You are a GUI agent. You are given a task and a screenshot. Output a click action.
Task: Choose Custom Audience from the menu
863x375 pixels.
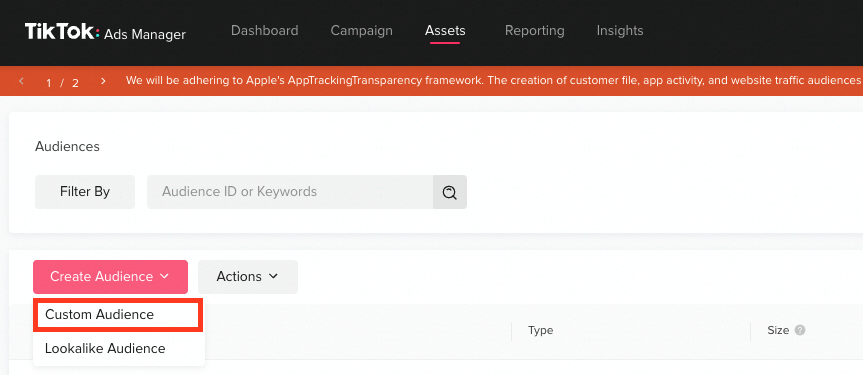(118, 315)
